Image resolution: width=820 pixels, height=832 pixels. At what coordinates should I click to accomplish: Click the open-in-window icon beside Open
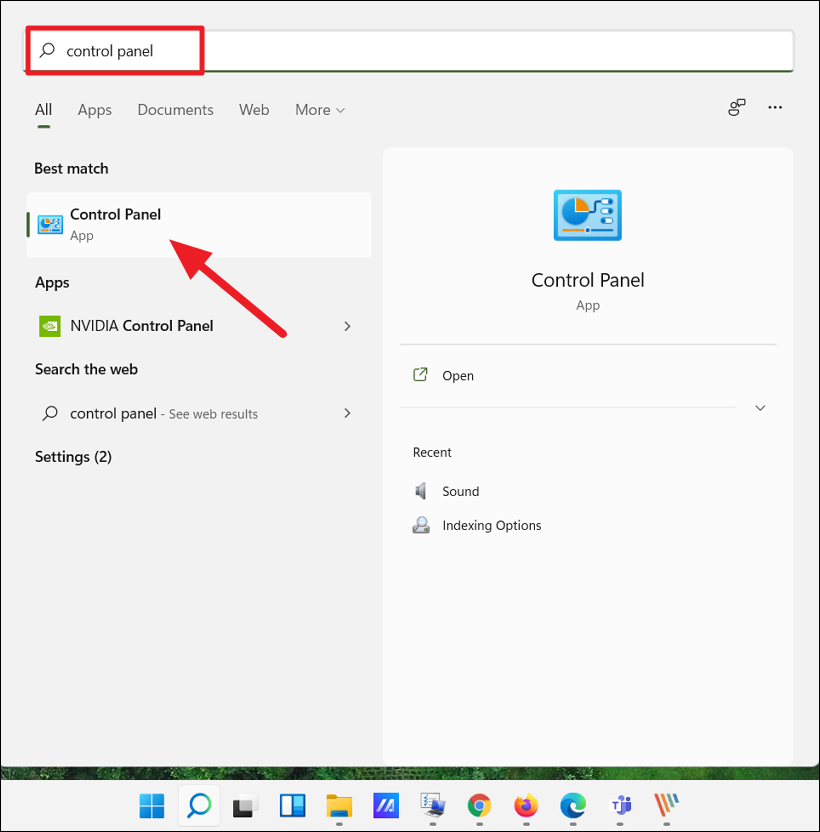pos(420,375)
